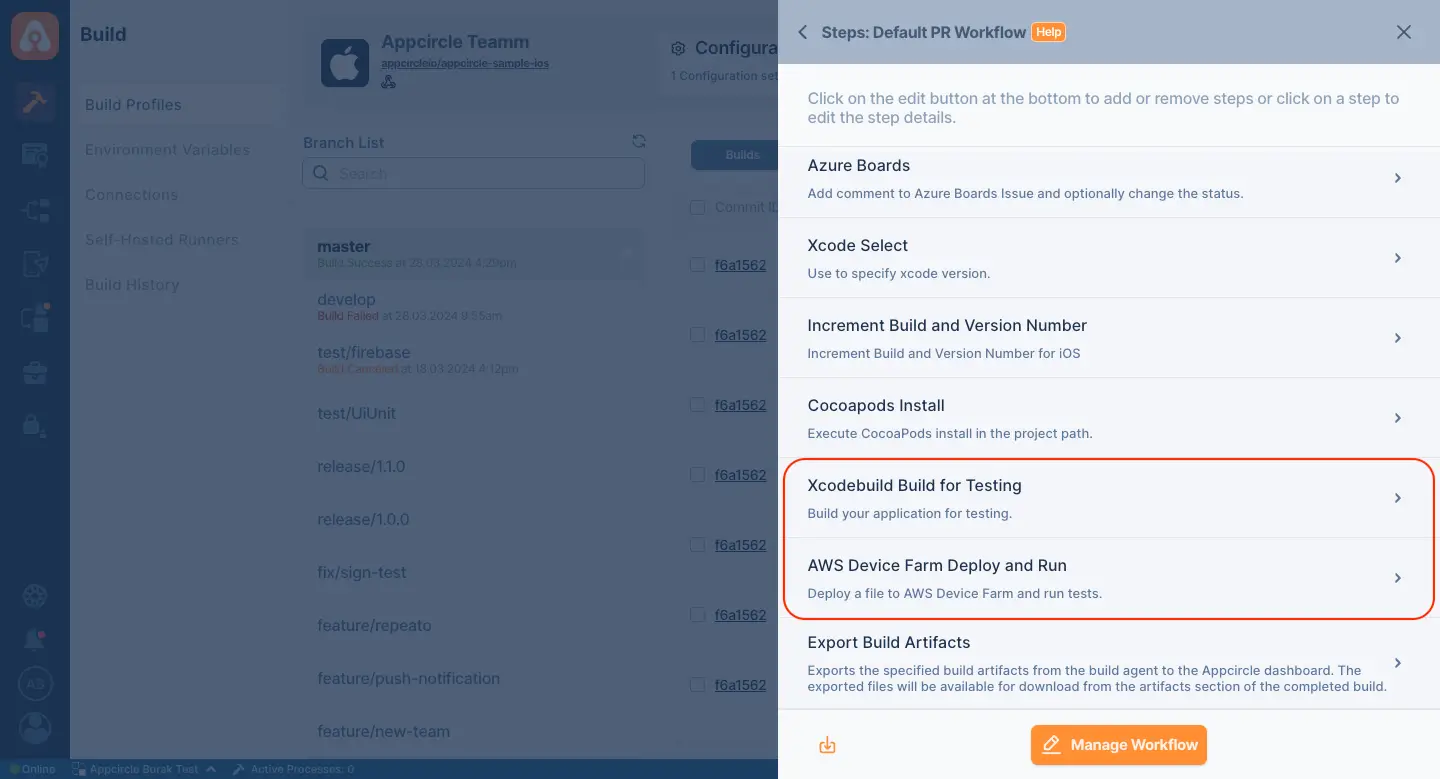Image resolution: width=1440 pixels, height=779 pixels.
Task: Click the branch Search input field
Action: click(x=474, y=173)
